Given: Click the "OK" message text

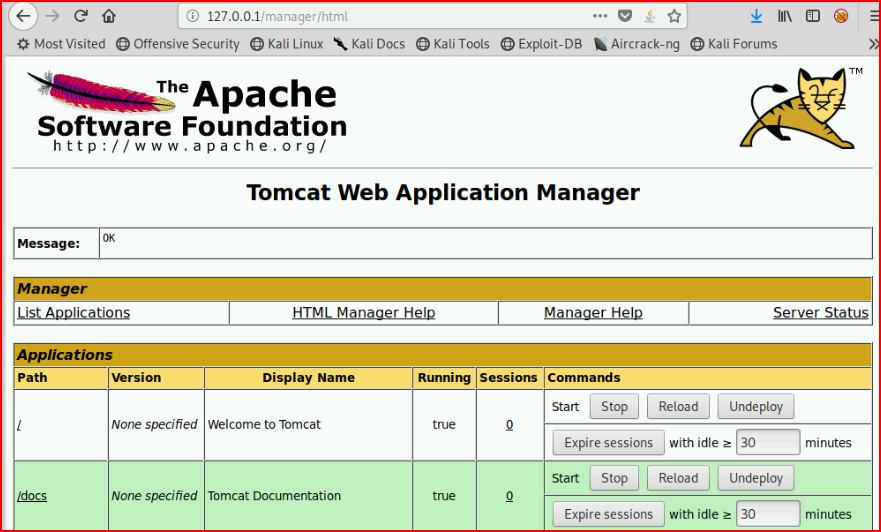Looking at the screenshot, I should [x=109, y=238].
